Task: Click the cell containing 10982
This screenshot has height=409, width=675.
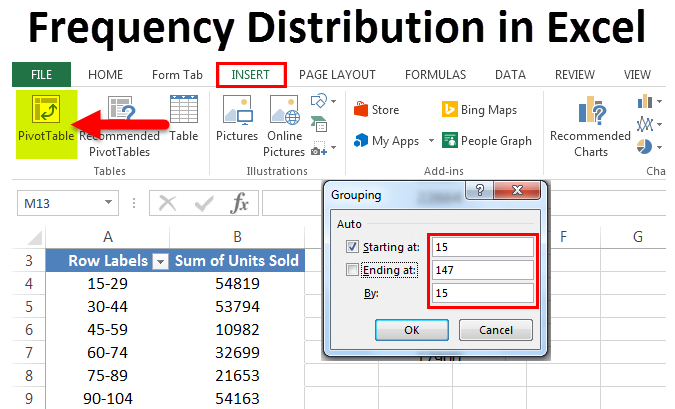Action: [x=237, y=330]
